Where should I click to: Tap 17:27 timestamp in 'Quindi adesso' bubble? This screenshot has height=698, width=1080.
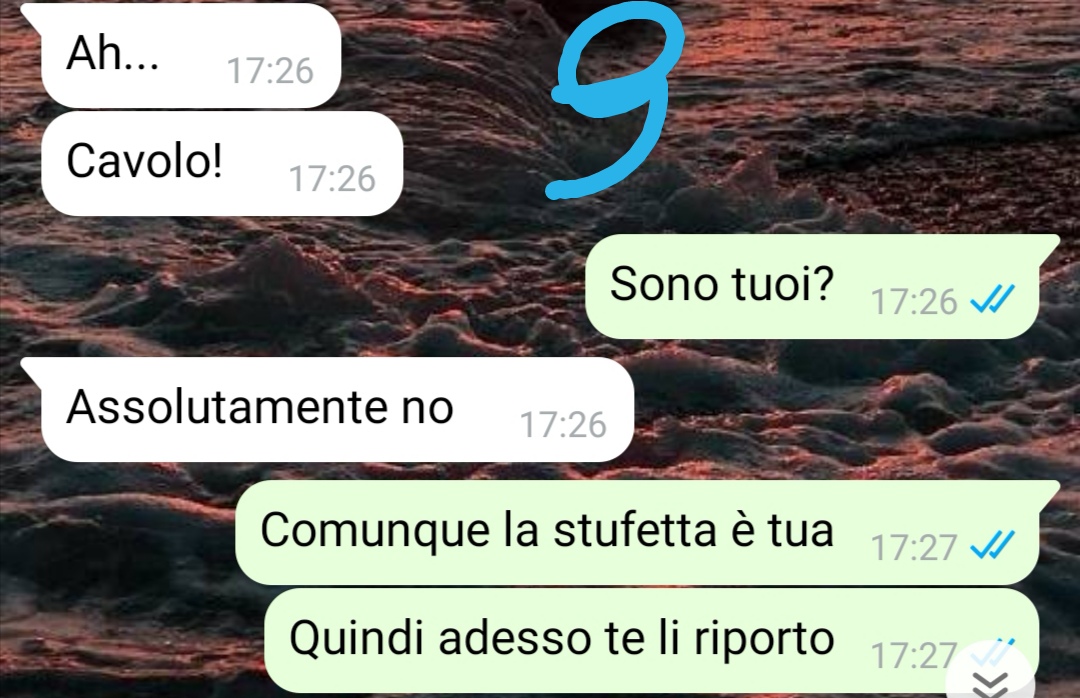click(x=914, y=655)
